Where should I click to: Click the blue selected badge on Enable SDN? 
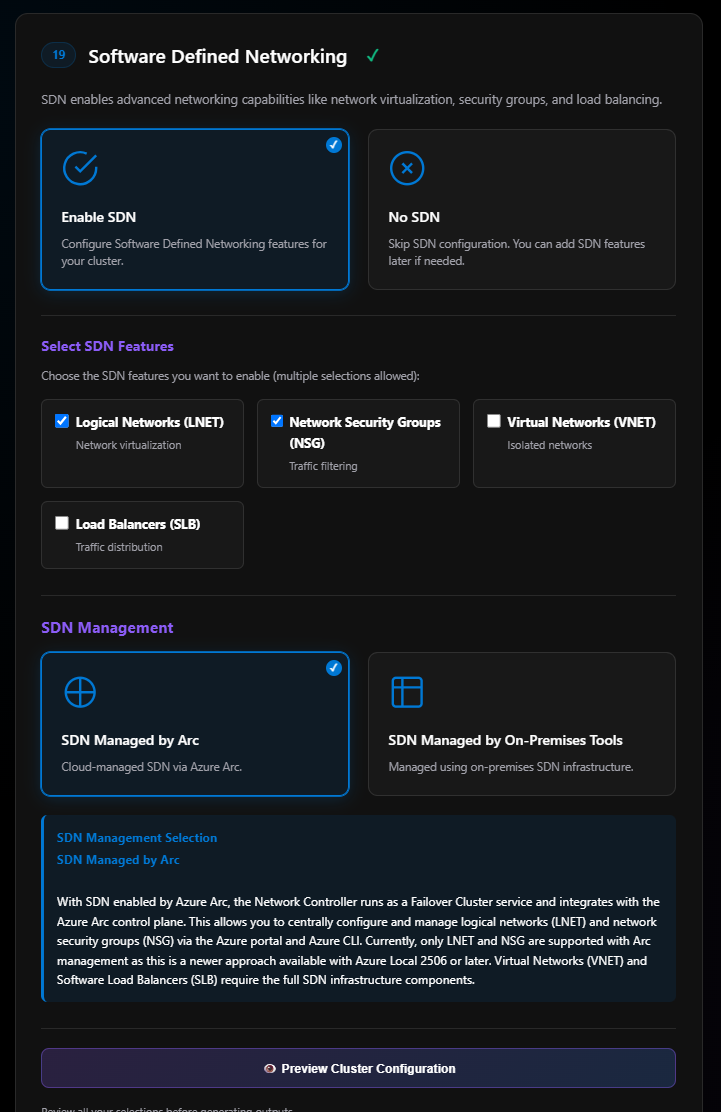tap(334, 145)
